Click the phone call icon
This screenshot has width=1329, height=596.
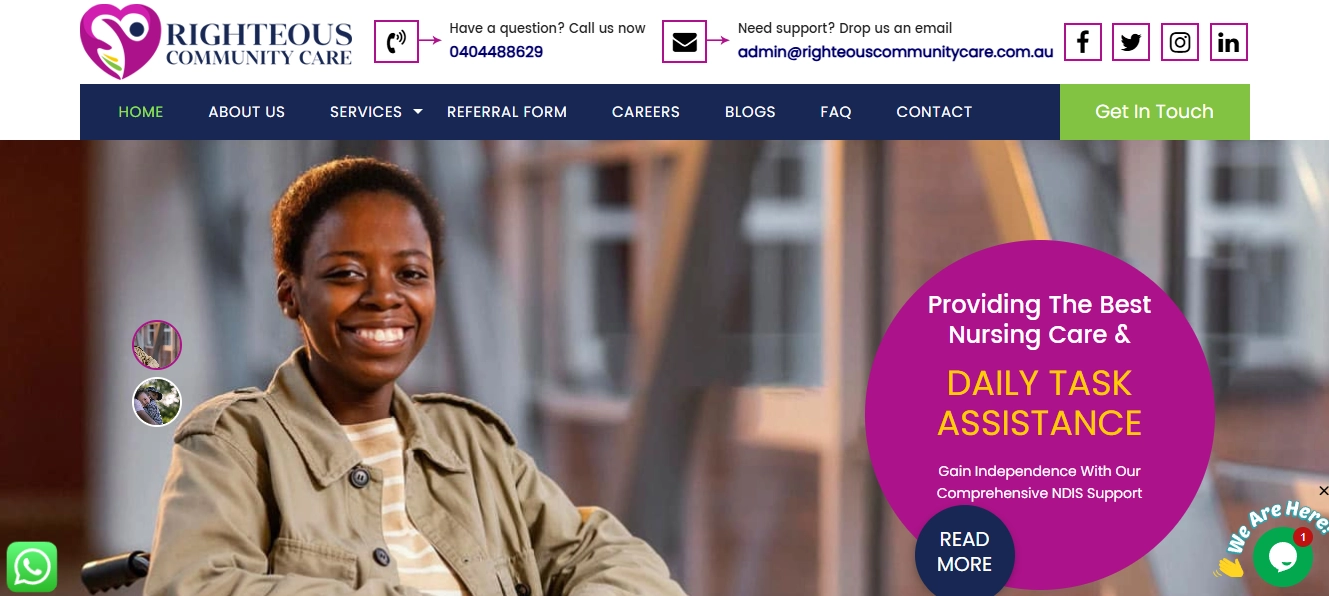(396, 42)
